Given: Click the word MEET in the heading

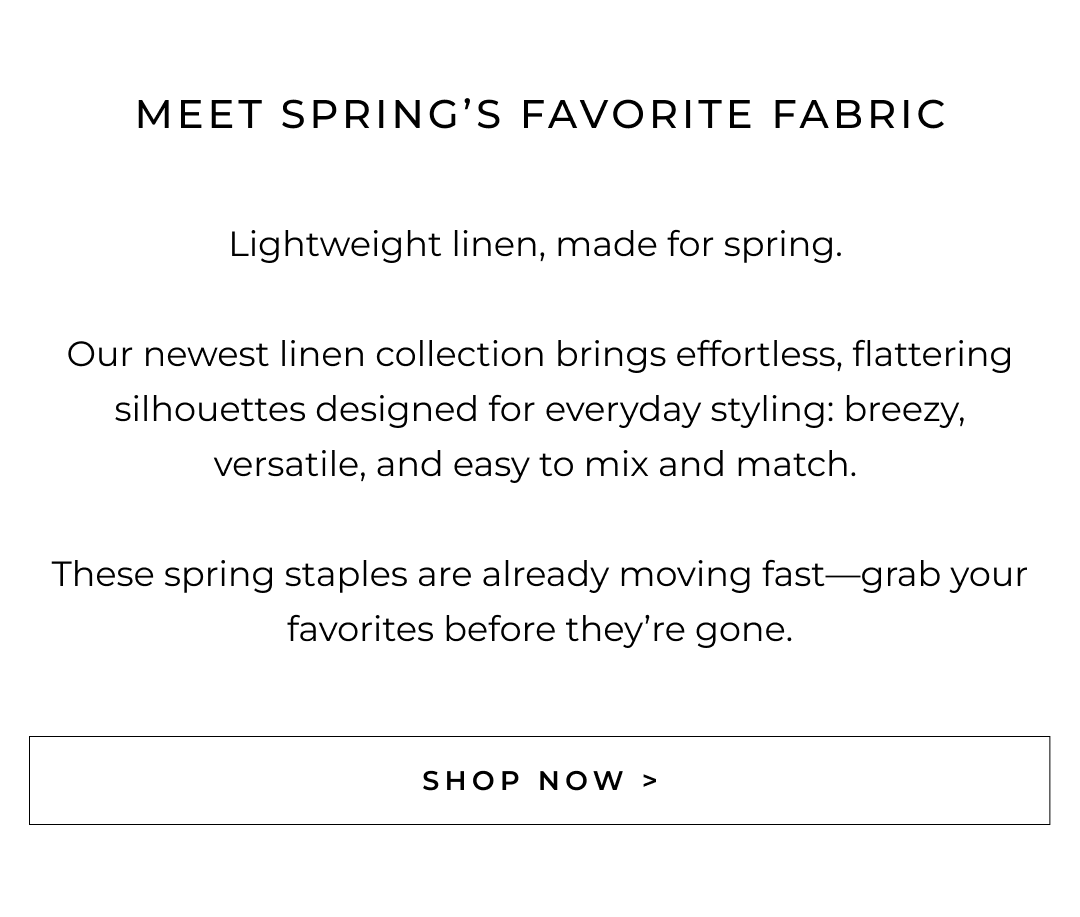Looking at the screenshot, I should click(x=199, y=115).
